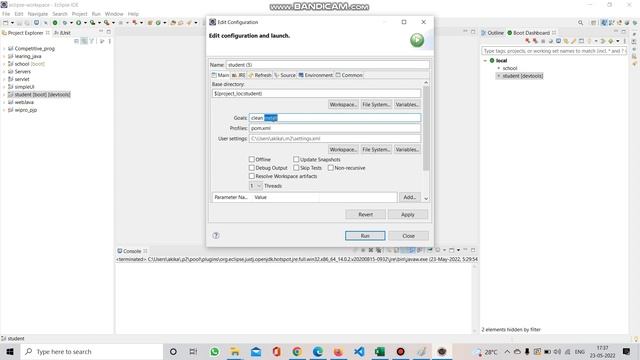Click the Boot Dashboard filter text field
The image size is (640, 360).
tap(553, 51)
